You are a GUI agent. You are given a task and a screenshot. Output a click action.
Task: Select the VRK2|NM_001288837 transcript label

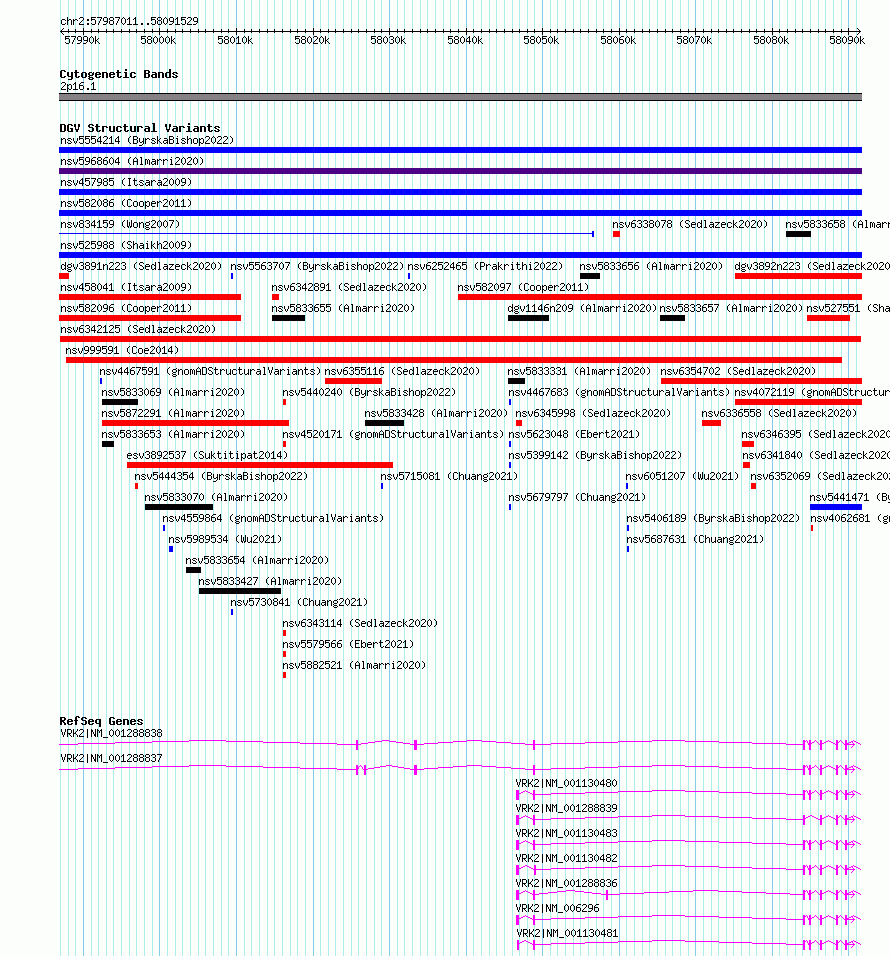[112, 758]
